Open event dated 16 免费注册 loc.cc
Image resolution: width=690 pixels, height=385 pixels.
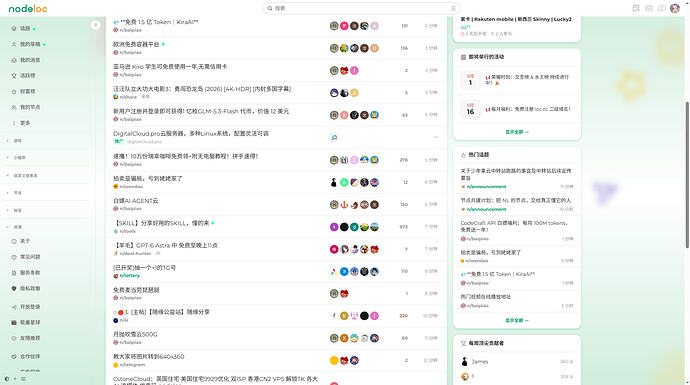click(x=517, y=109)
